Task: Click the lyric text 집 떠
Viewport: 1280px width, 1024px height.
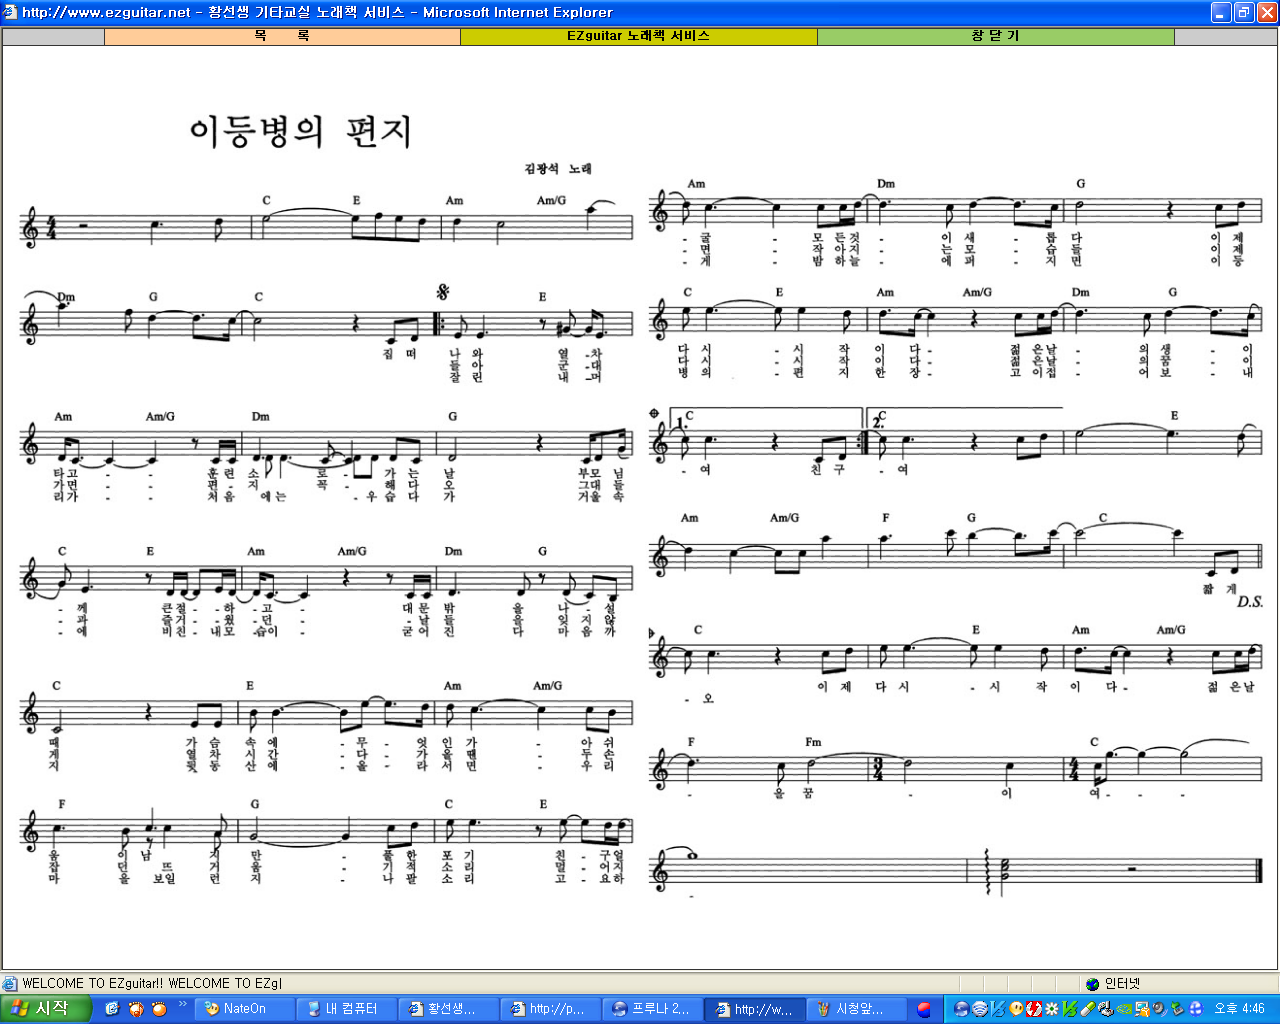Action: pos(399,353)
